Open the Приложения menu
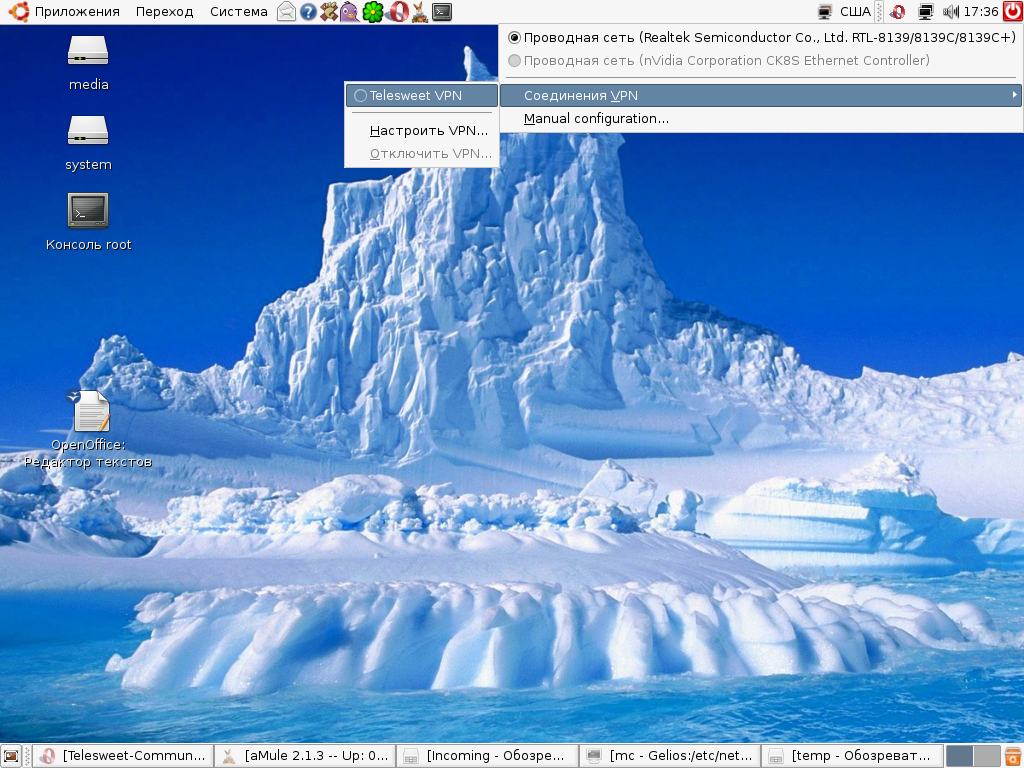1024x768 pixels. tap(76, 12)
